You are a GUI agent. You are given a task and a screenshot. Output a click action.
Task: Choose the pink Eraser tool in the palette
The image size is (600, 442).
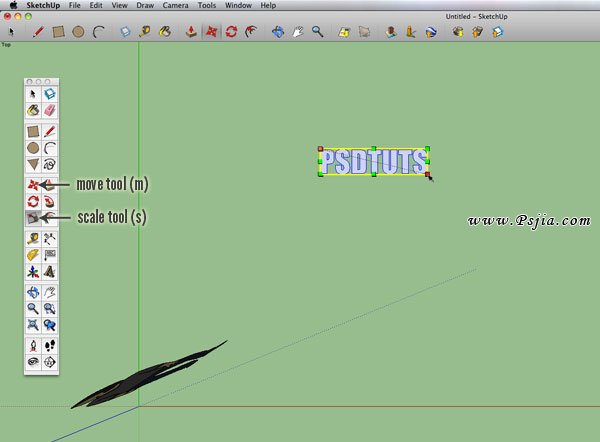pyautogui.click(x=49, y=110)
